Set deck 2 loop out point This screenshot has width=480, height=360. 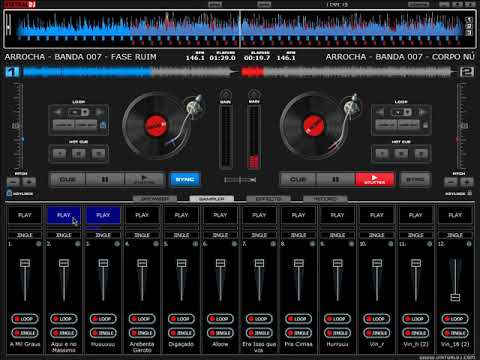409,125
